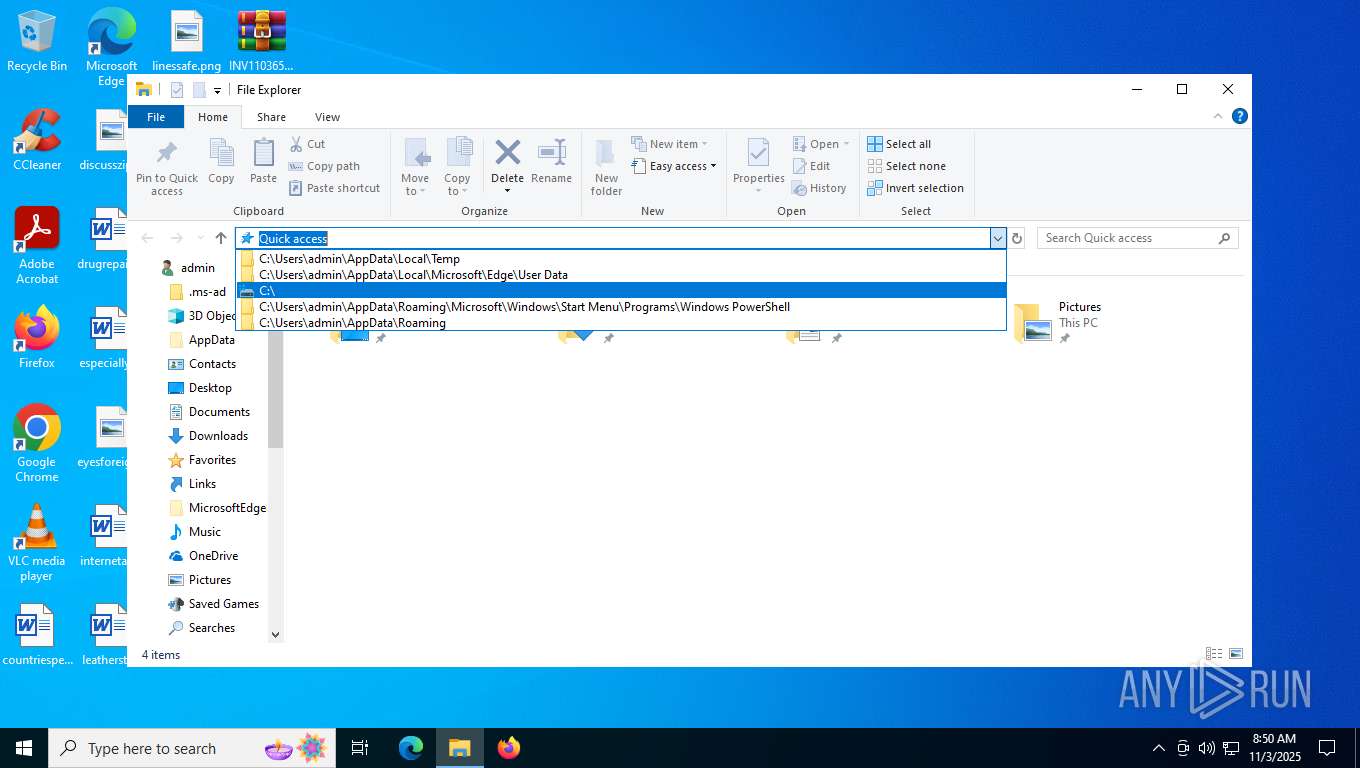
Task: Click the red Delete icon
Action: 507,153
